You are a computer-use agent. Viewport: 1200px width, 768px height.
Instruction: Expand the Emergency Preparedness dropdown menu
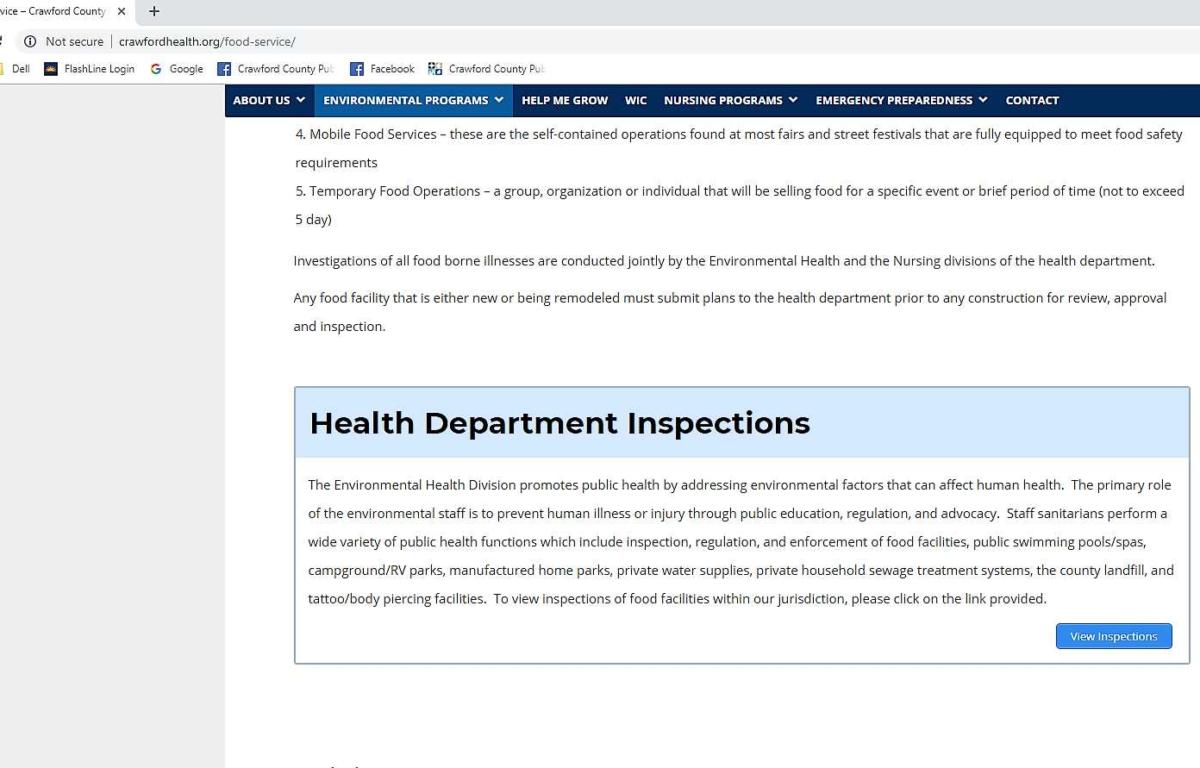click(x=901, y=100)
